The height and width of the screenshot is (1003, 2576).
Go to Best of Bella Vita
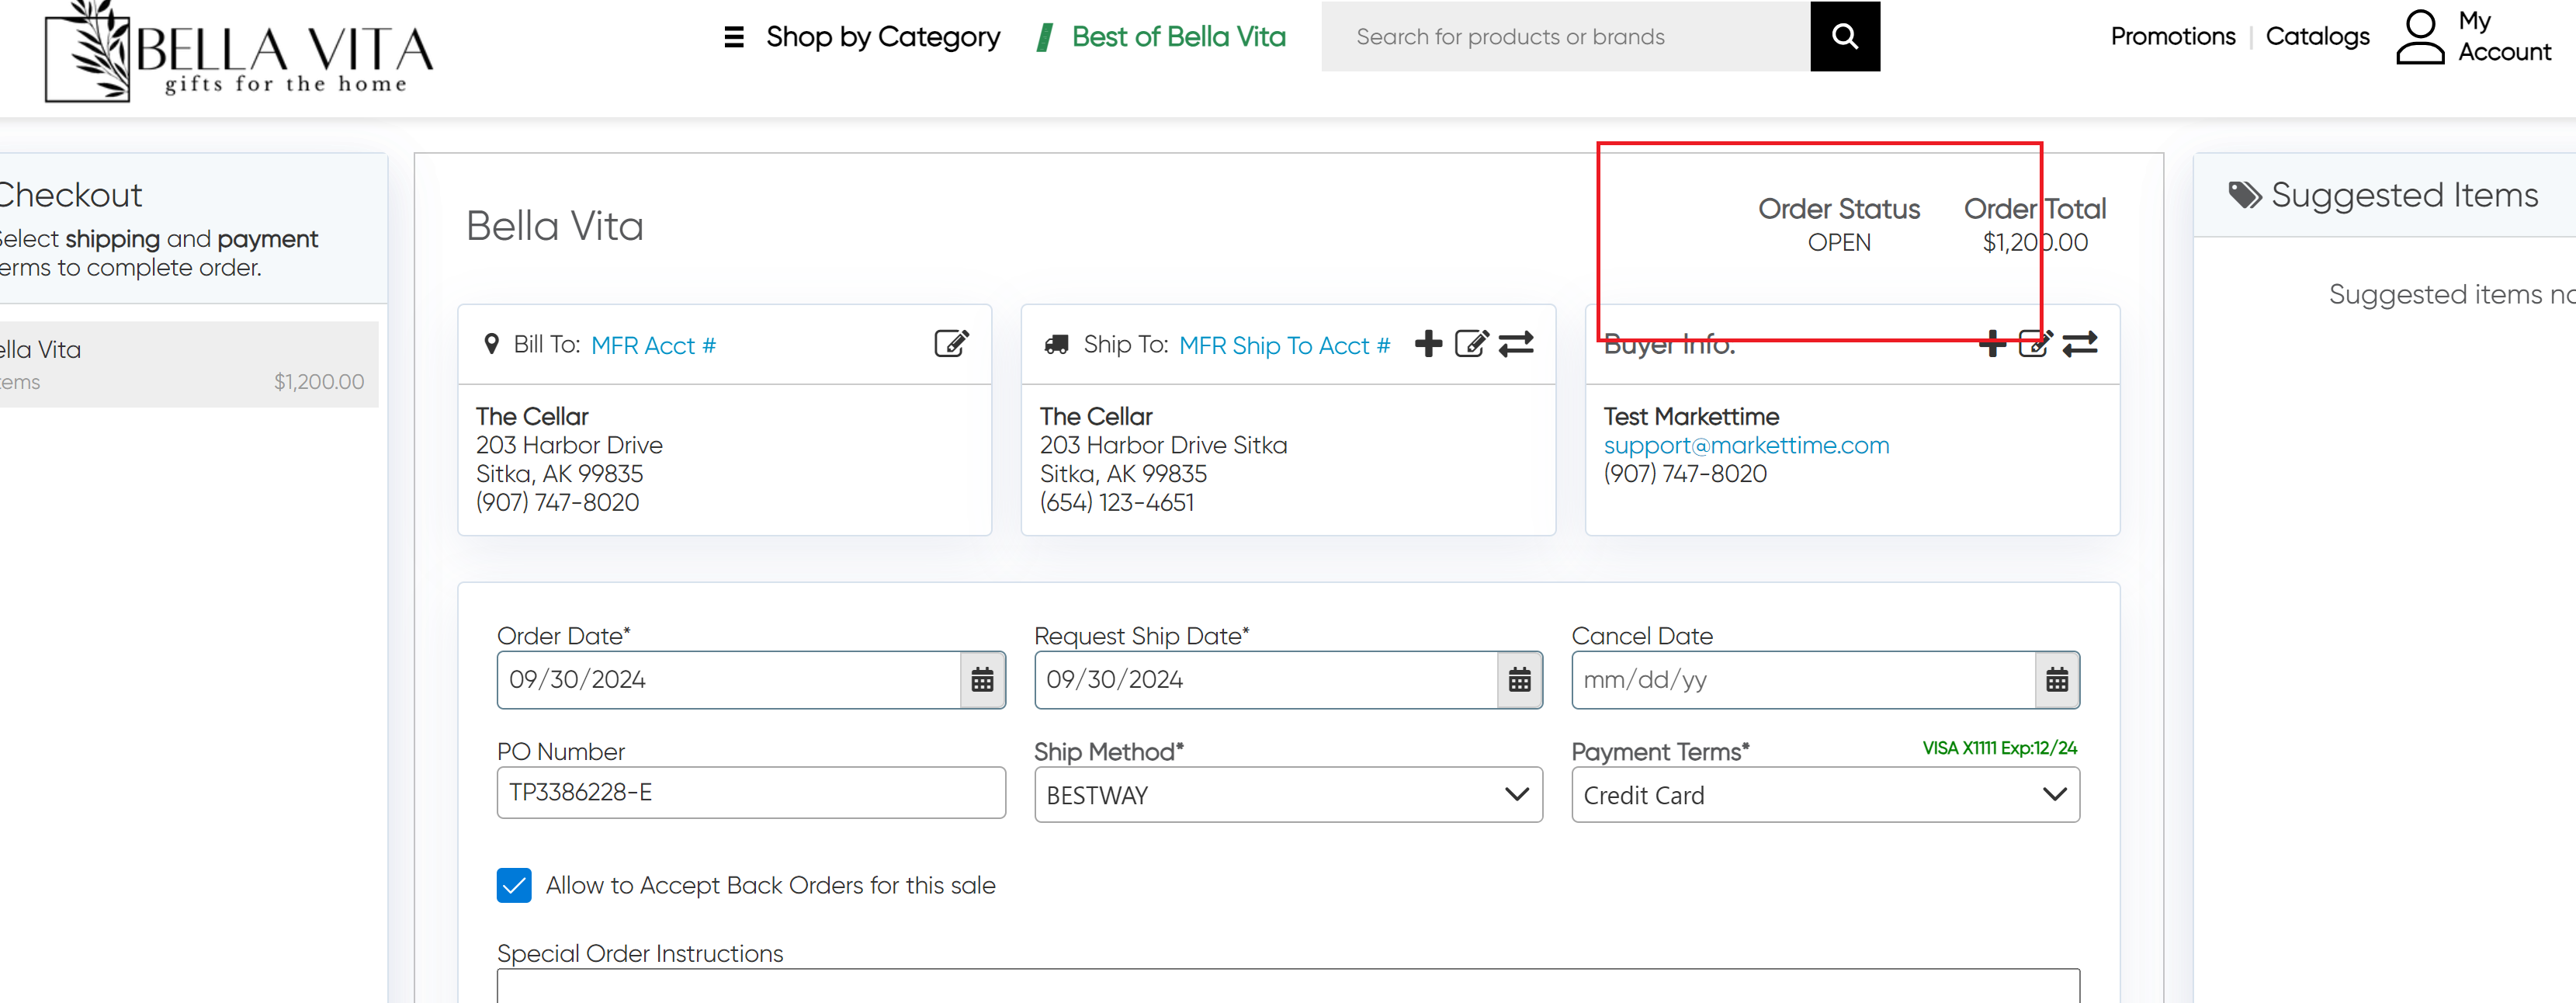(x=1178, y=37)
